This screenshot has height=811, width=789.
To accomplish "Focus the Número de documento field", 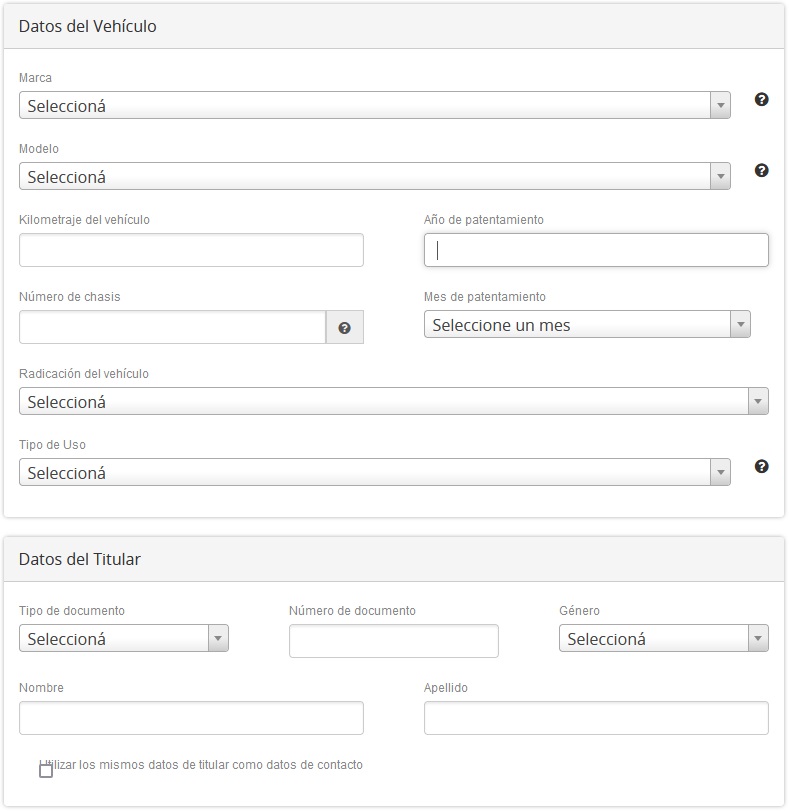I will [393, 641].
